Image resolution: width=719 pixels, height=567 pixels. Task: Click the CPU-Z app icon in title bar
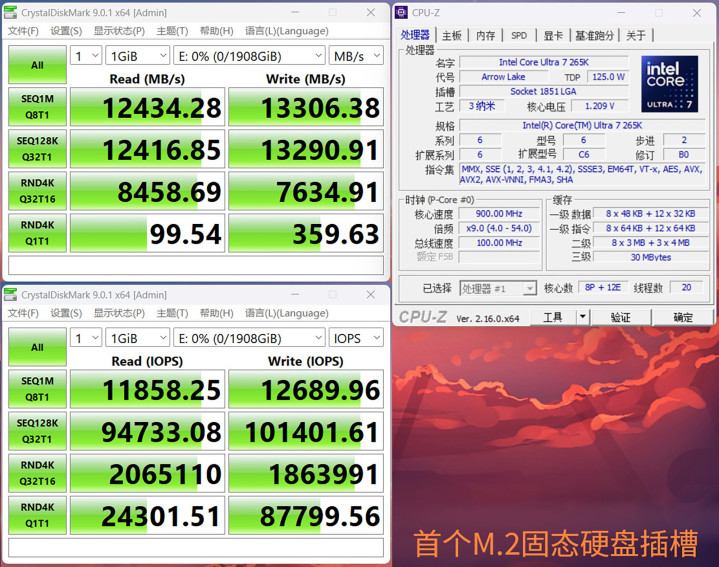[x=401, y=12]
